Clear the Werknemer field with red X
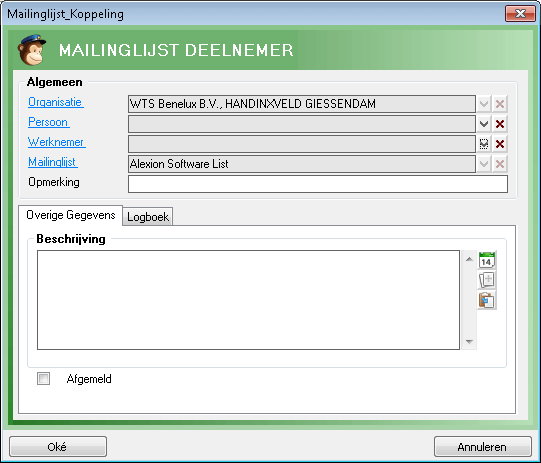This screenshot has height=463, width=541. tap(500, 144)
